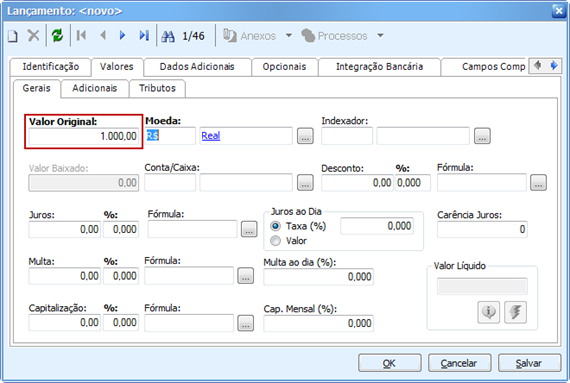Click the delete X icon in toolbar
This screenshot has height=383, width=570.
33,36
